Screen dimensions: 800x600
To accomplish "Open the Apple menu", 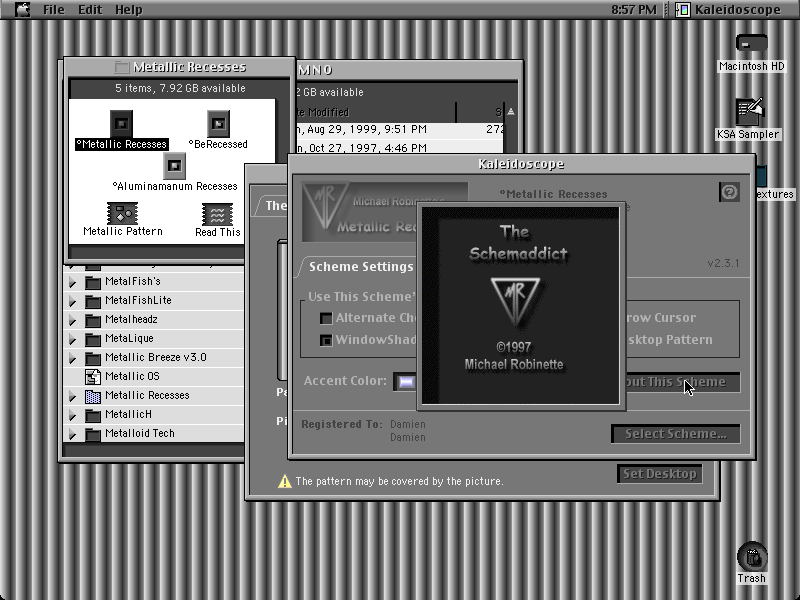I will (21, 9).
